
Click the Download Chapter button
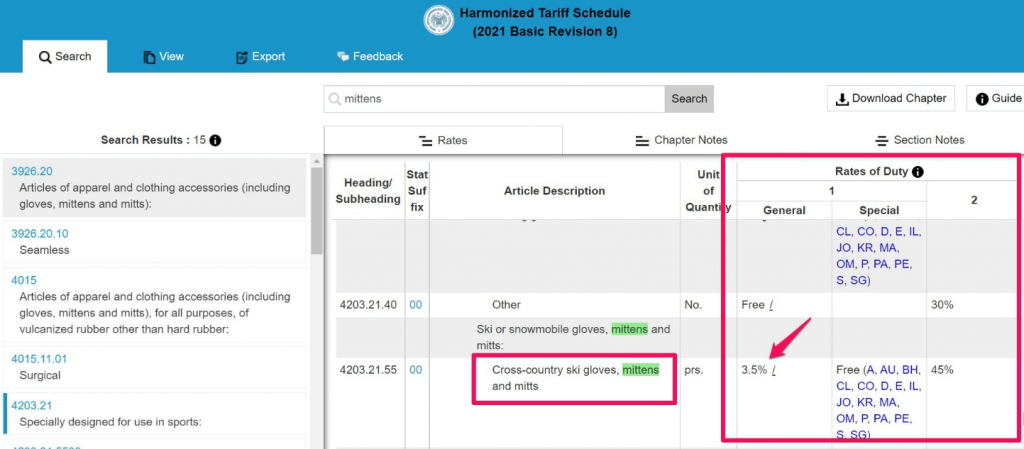tap(891, 99)
